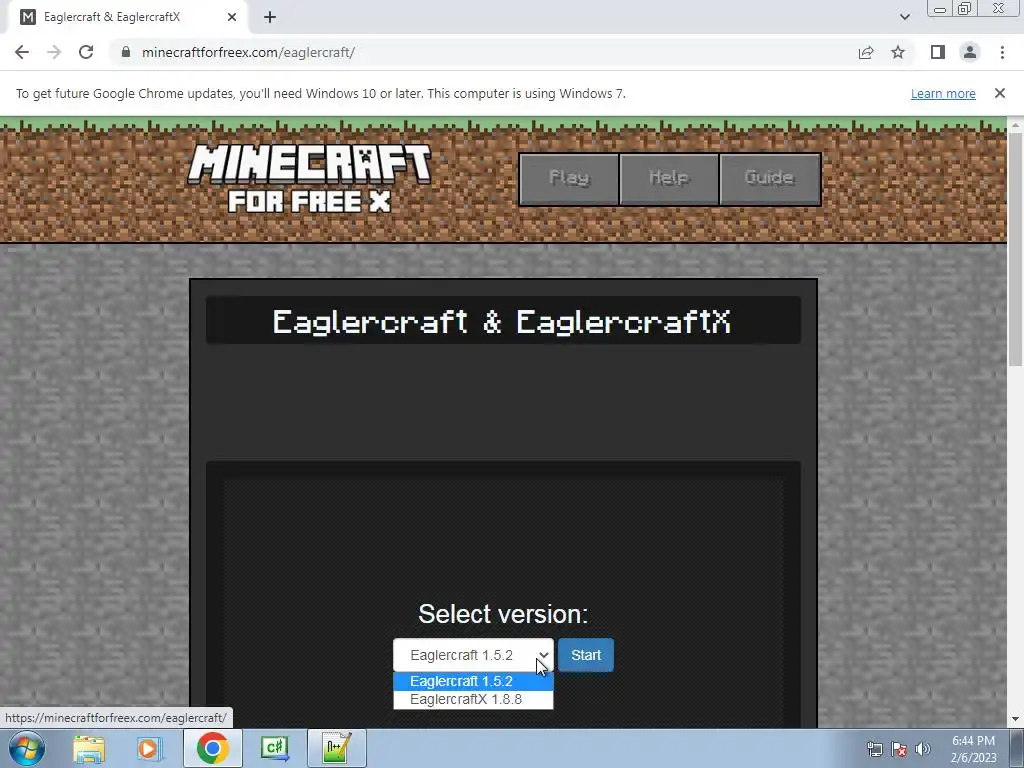The width and height of the screenshot is (1024, 768).
Task: Close the Eaglercraft & EaglercraftX tab
Action: (232, 17)
